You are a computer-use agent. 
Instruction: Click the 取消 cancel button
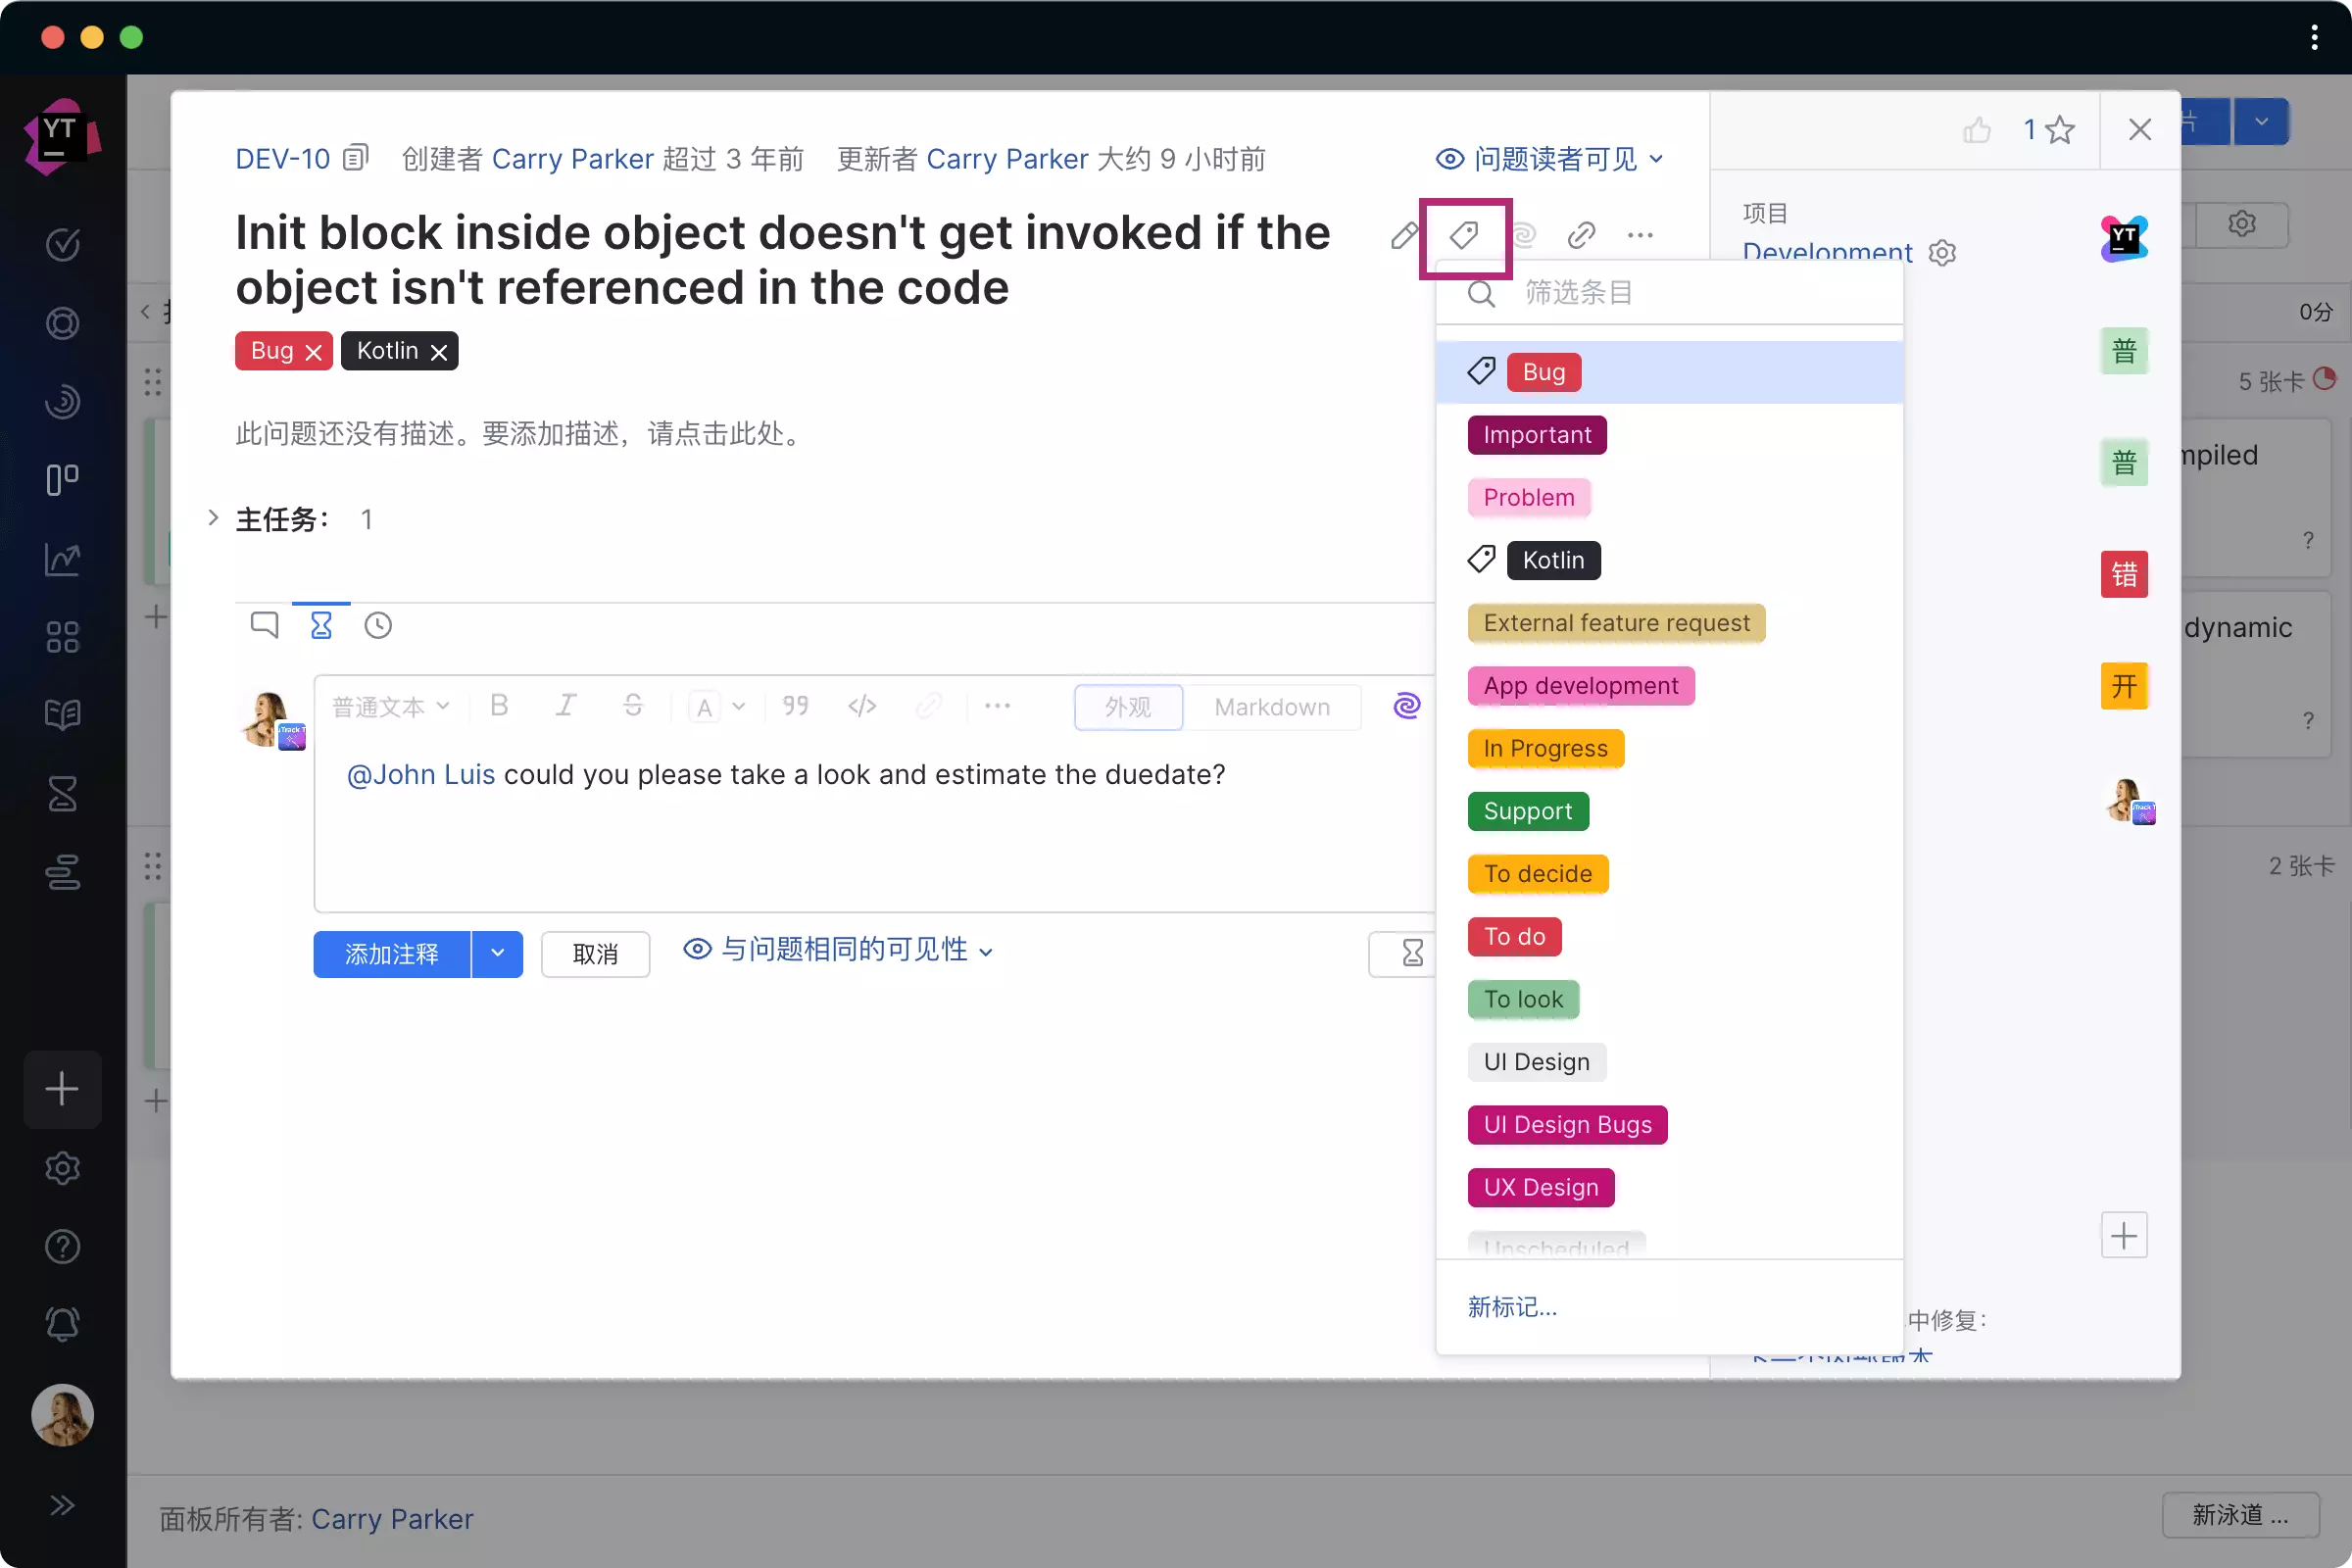coord(595,954)
